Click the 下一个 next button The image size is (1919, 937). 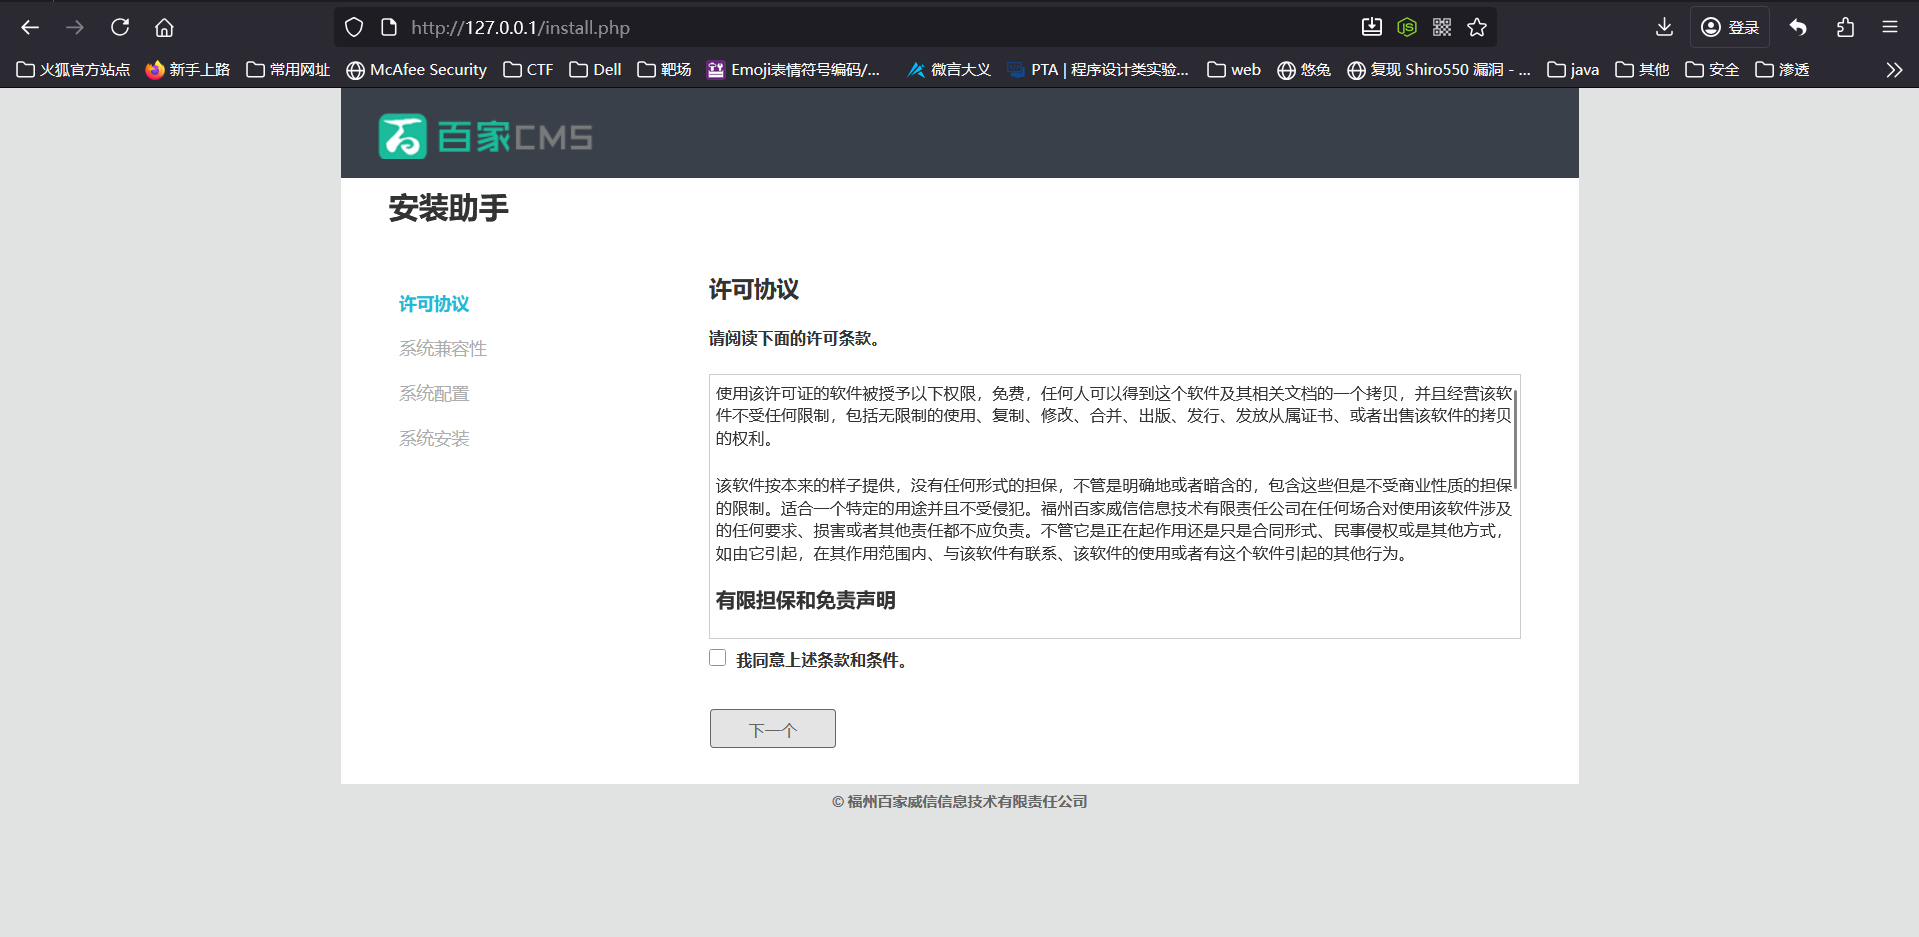[772, 729]
